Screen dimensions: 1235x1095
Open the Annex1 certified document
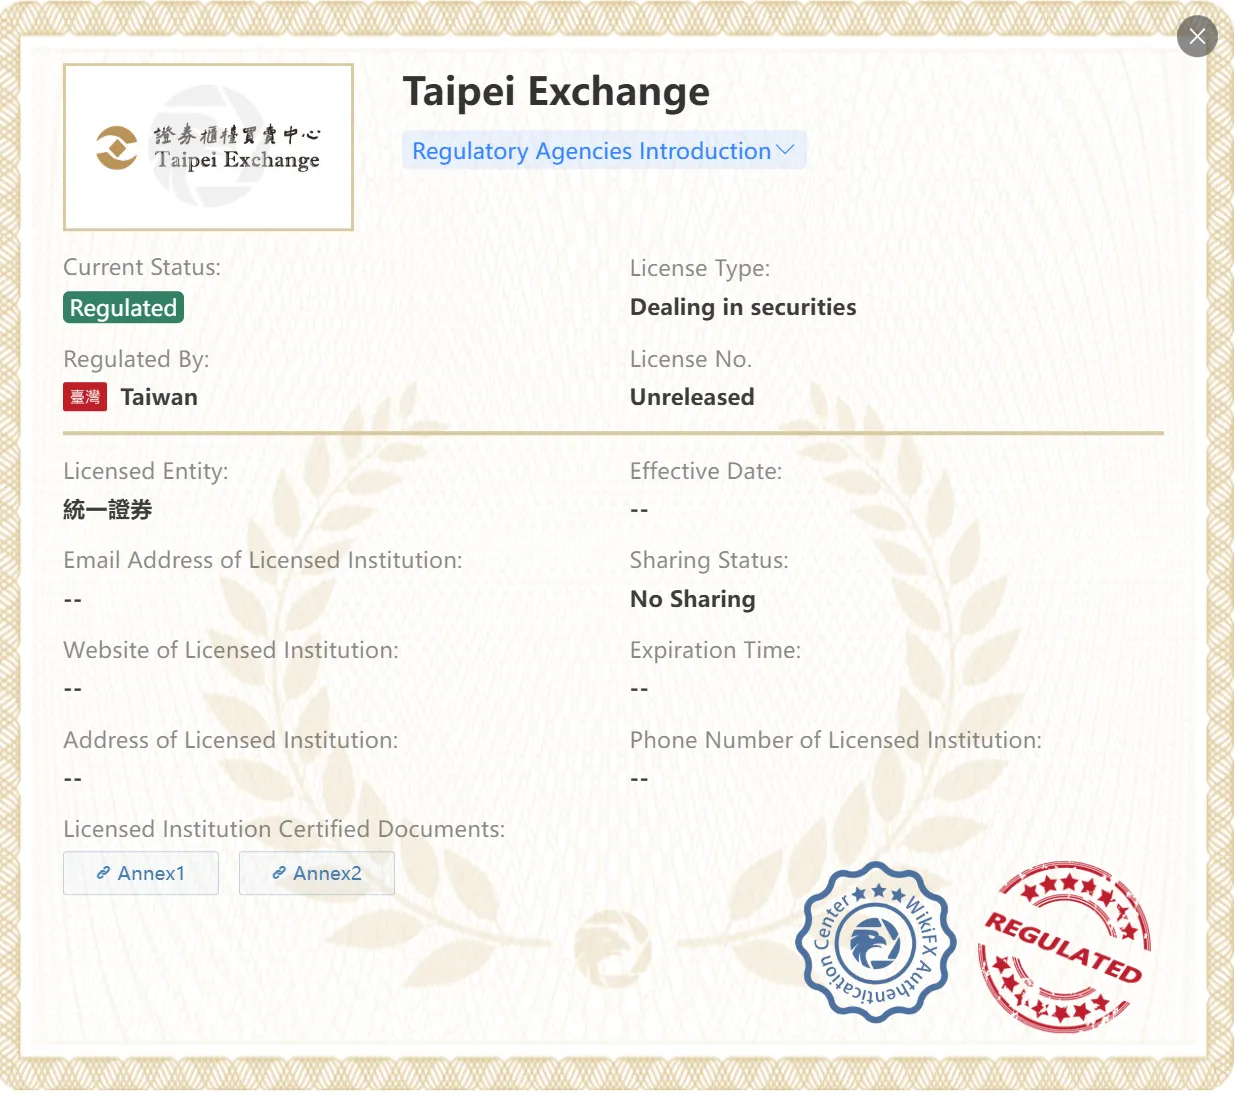click(x=141, y=873)
